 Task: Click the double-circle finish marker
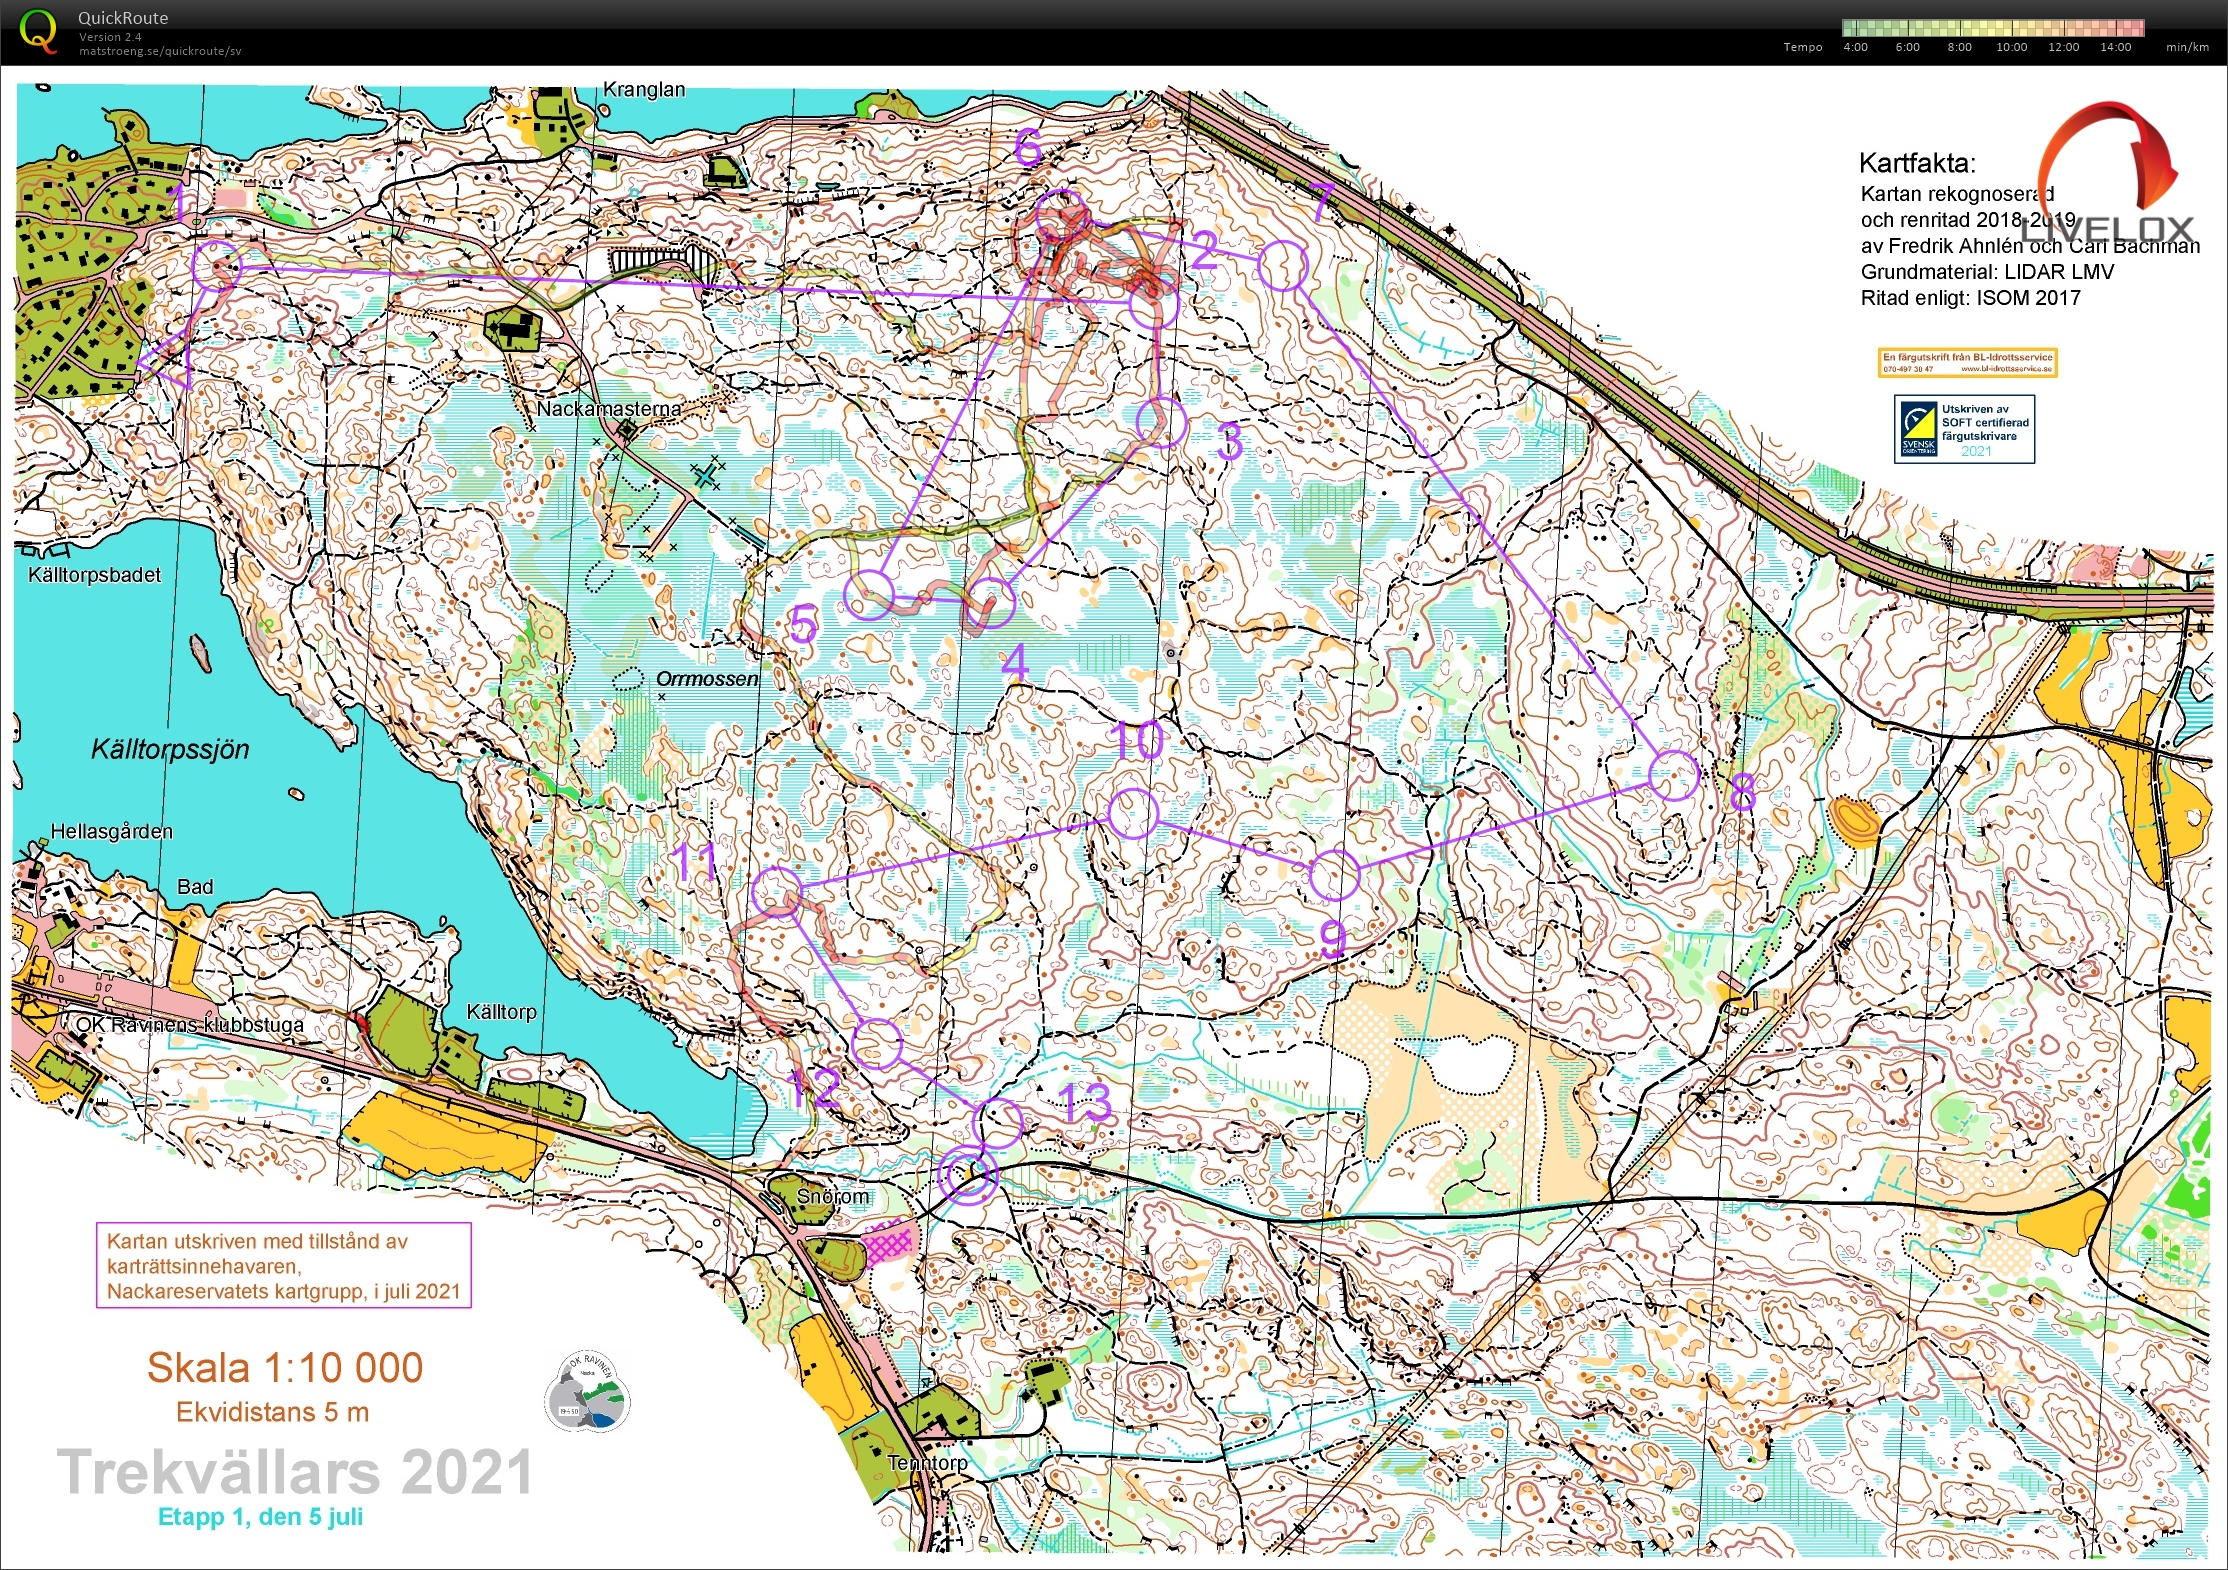(967, 1174)
